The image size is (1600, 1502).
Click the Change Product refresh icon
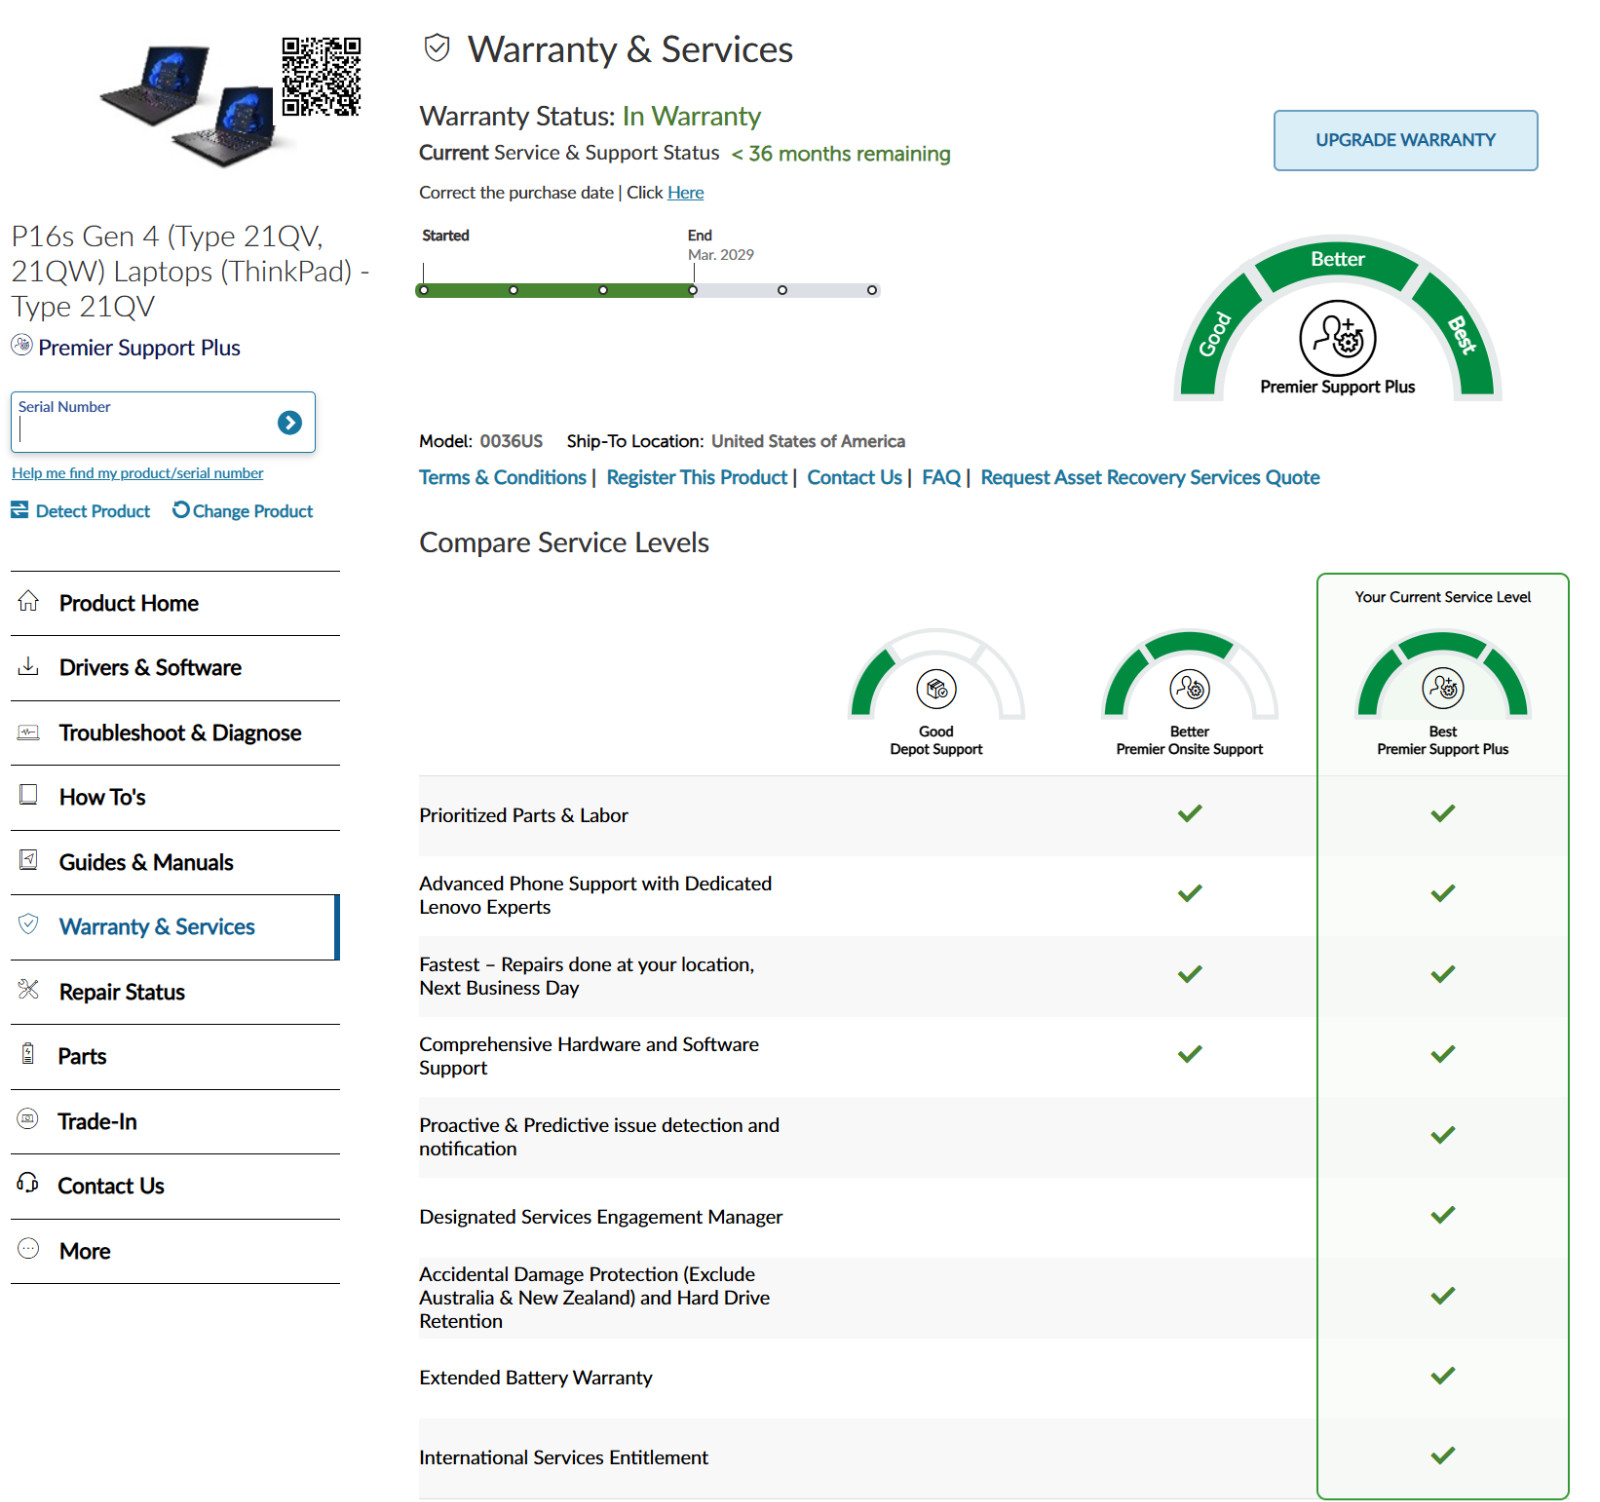(181, 510)
